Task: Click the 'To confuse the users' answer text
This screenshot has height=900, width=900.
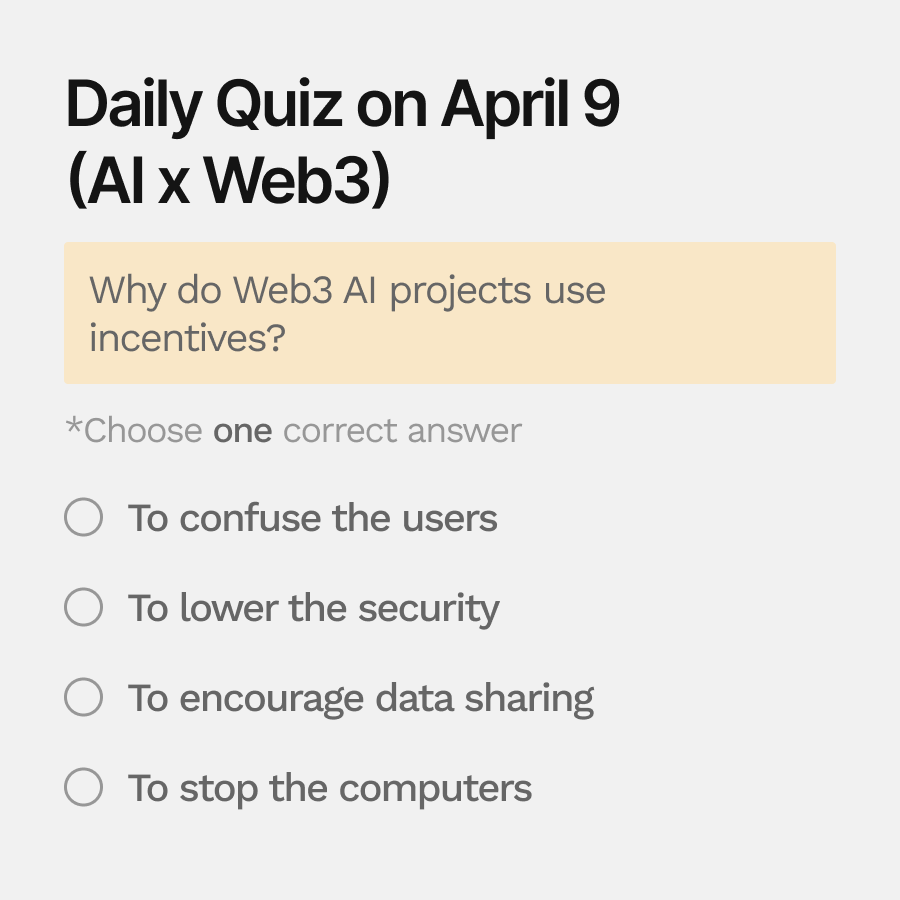Action: pos(312,518)
